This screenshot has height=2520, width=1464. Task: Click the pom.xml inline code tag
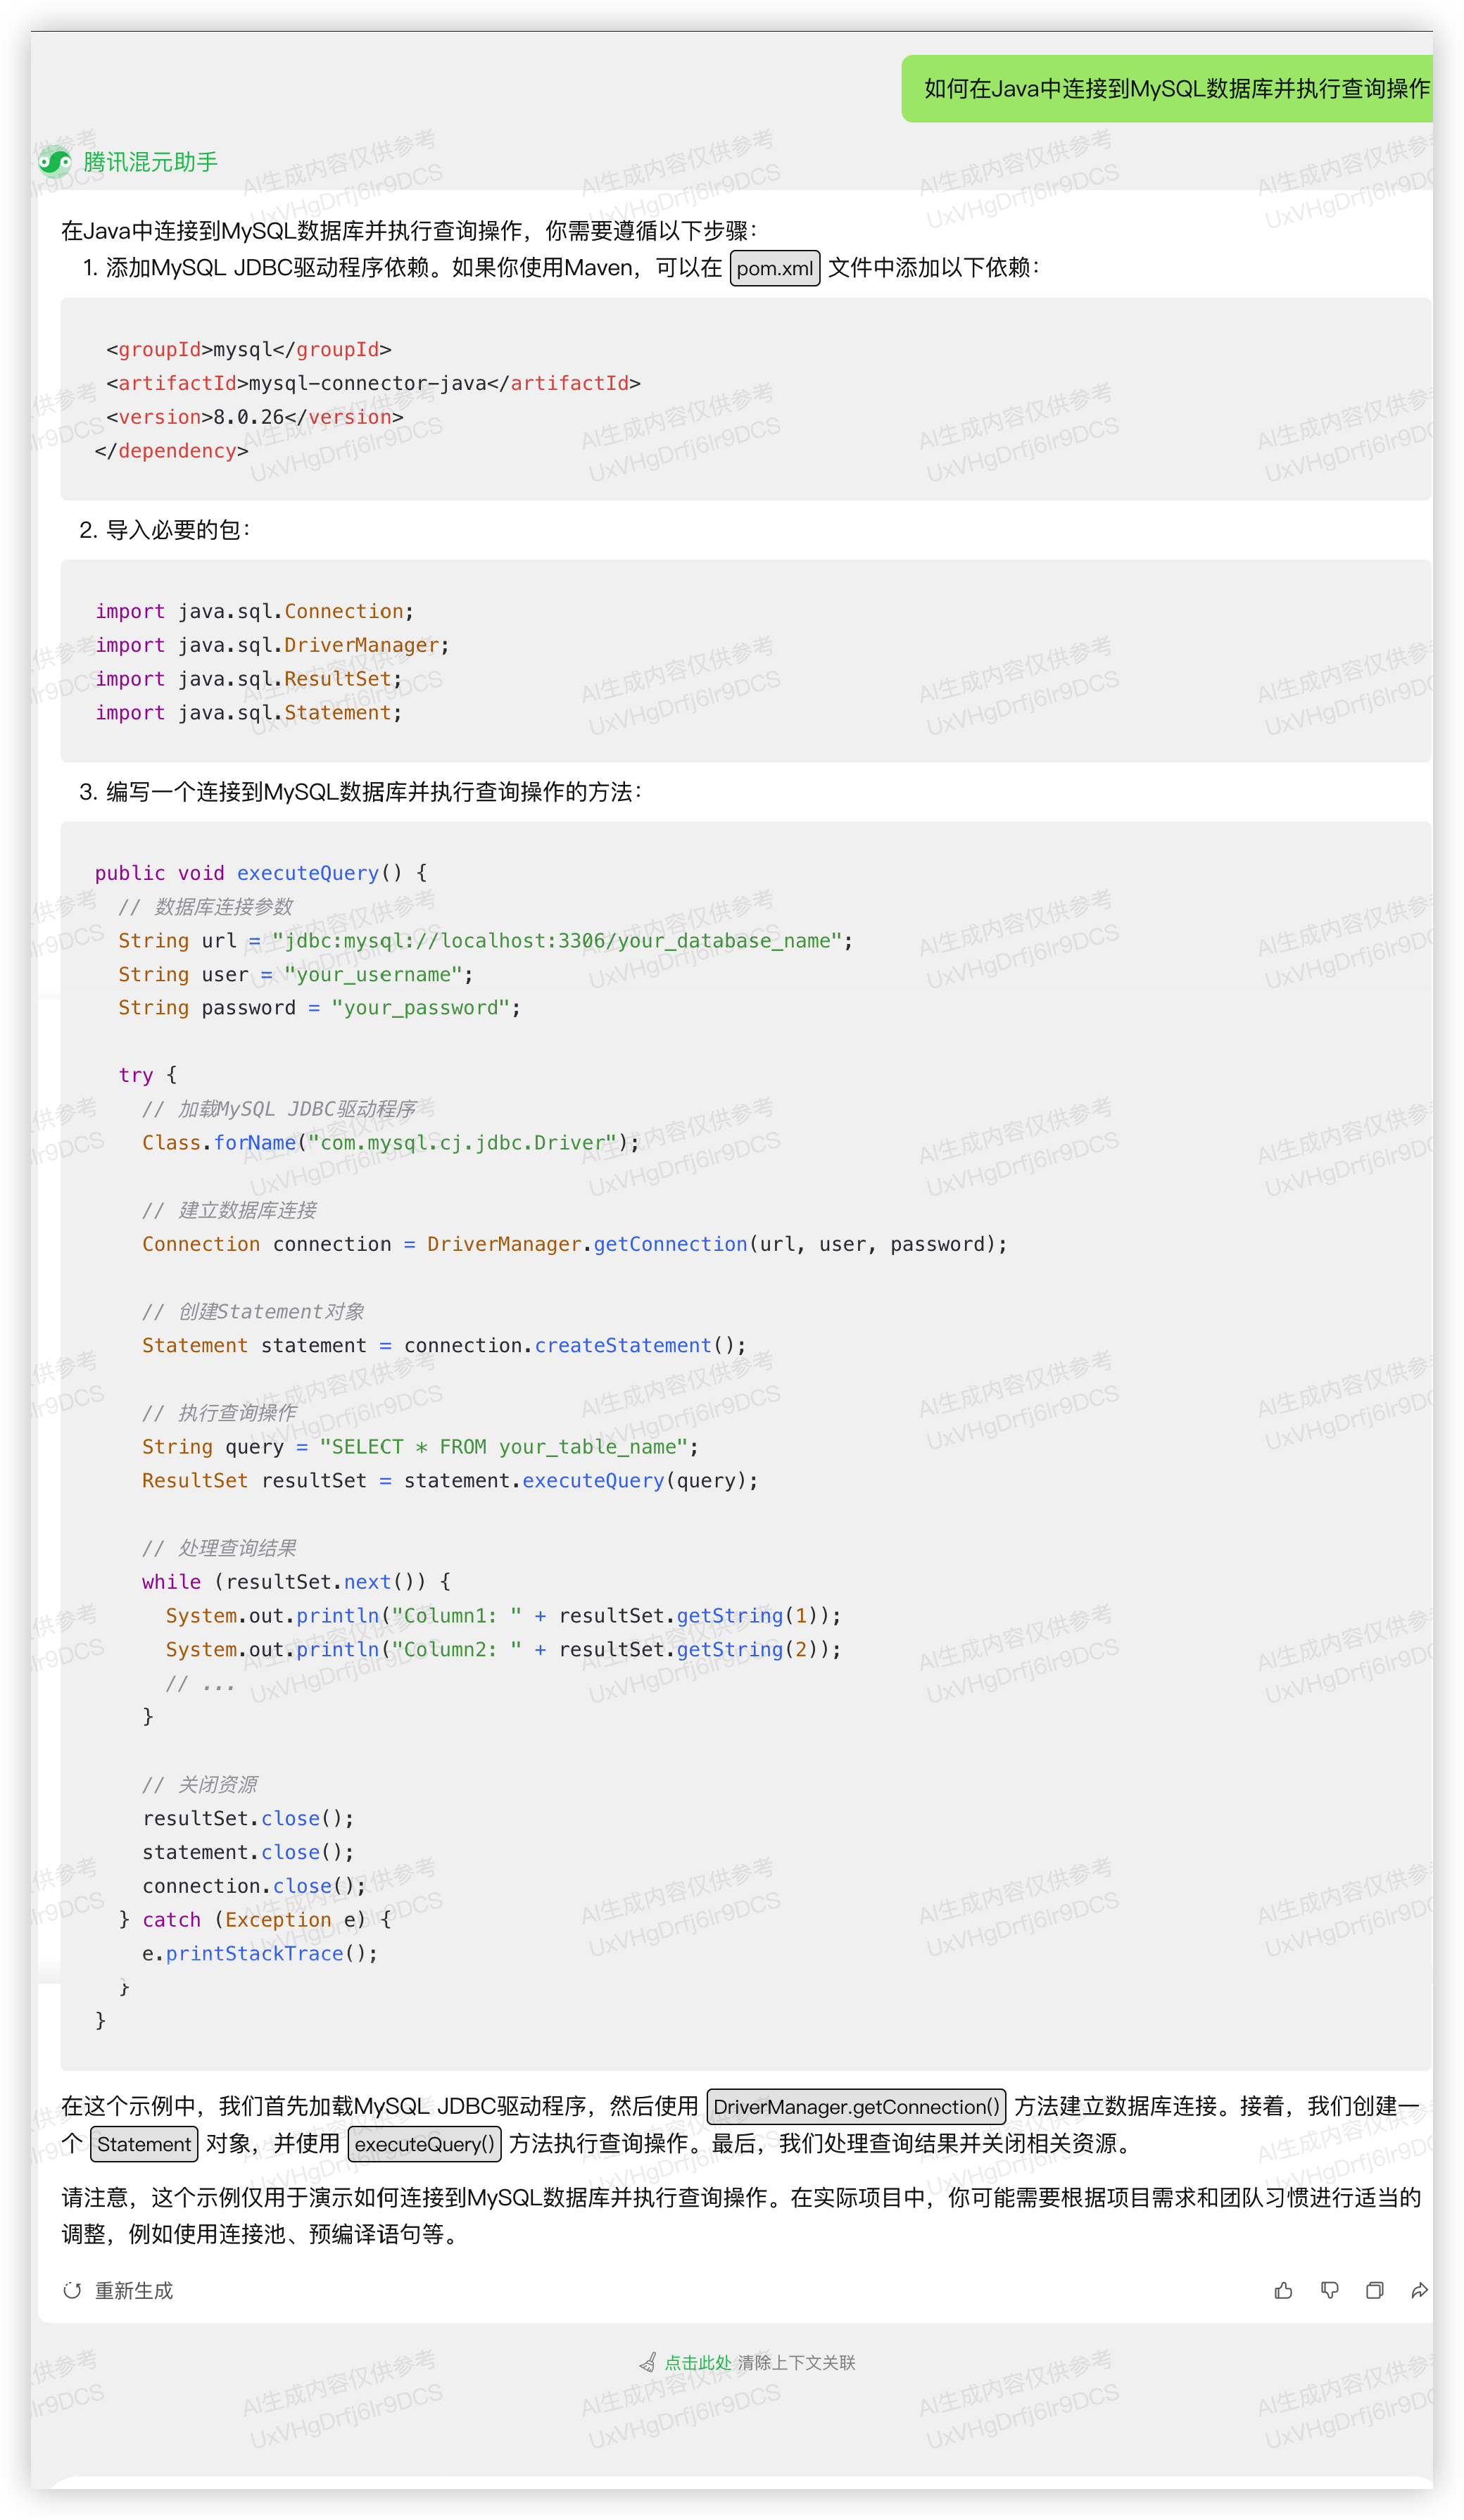pos(775,268)
